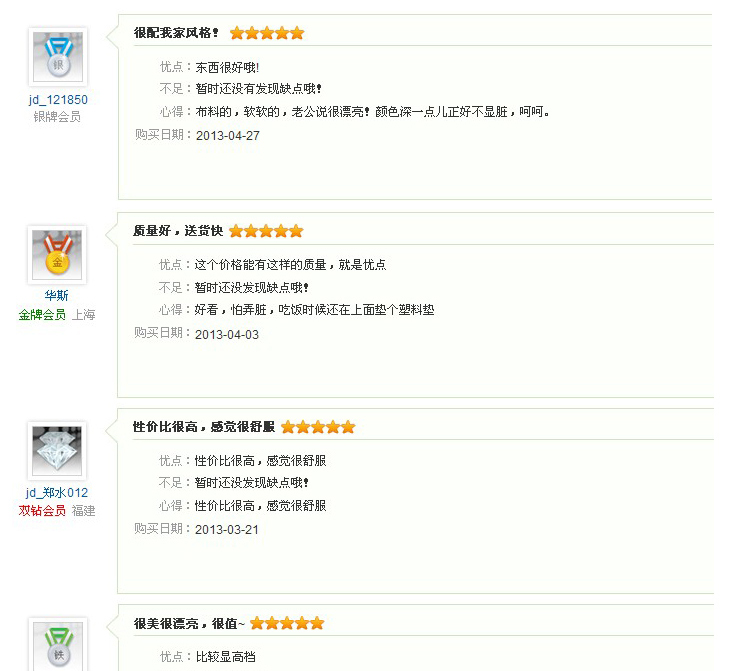
Task: Open review title 性价比很高，感觉很舒服
Action: pos(204,427)
